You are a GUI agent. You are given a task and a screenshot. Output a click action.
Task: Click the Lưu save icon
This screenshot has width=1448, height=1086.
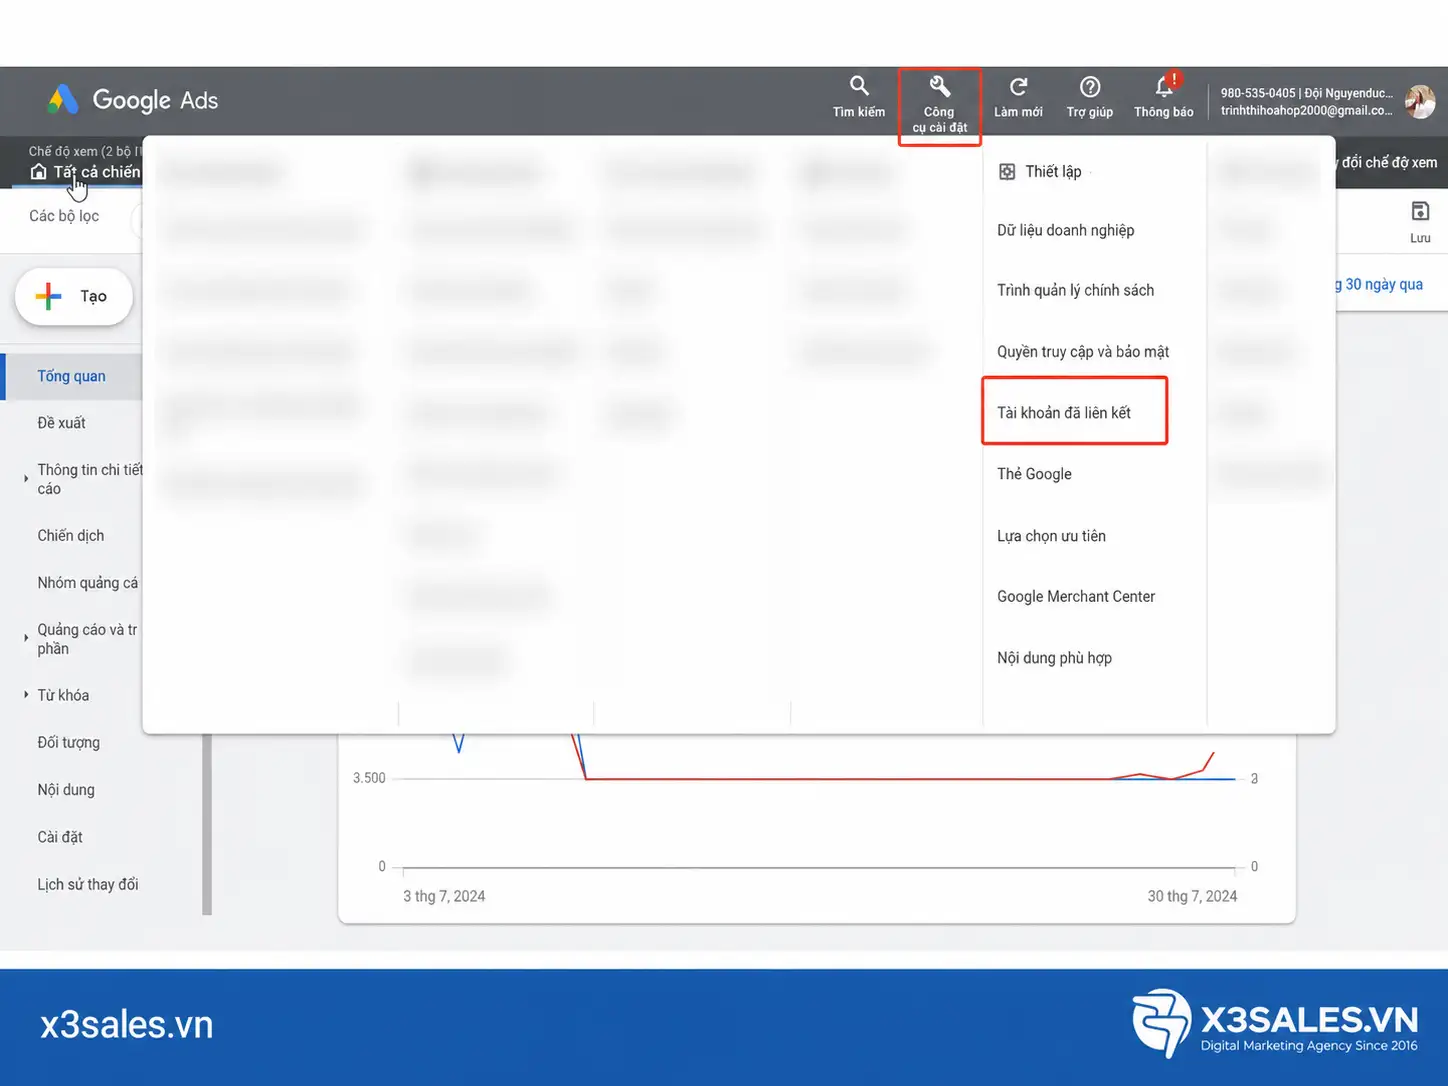1420,222
